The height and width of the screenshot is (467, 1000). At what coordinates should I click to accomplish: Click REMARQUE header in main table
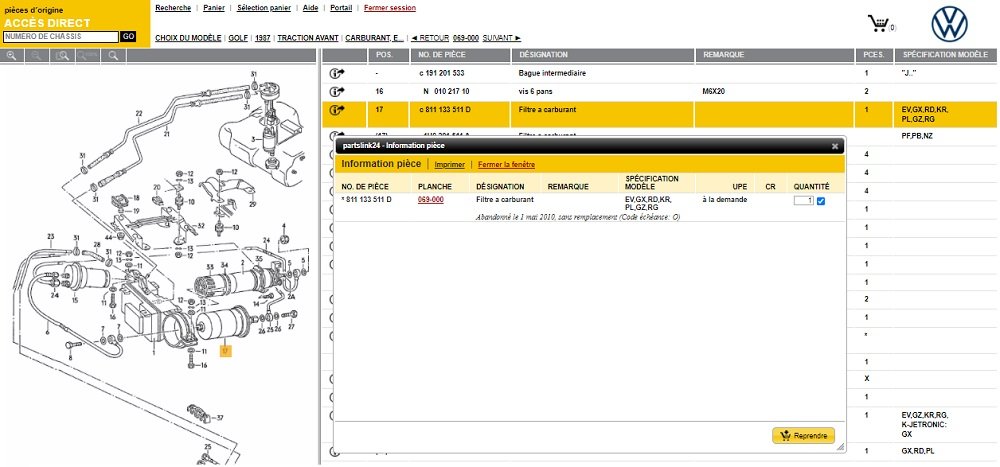723,55
